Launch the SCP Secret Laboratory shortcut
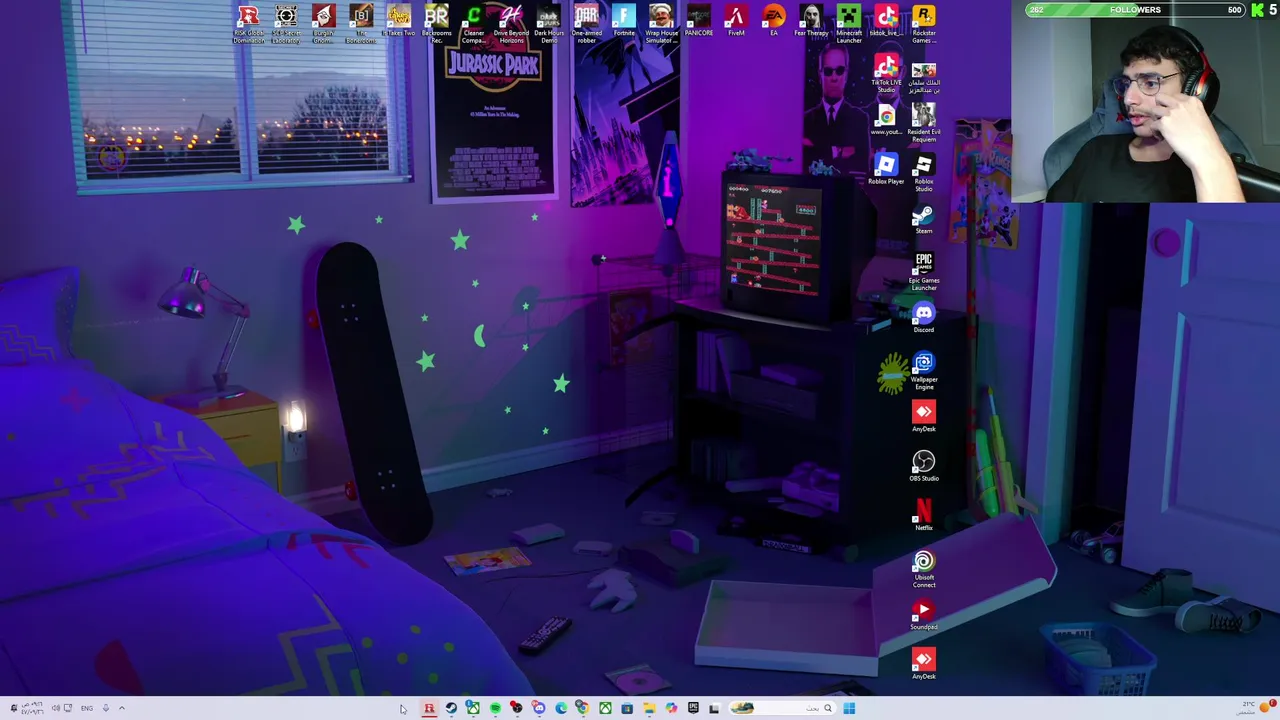 point(286,23)
